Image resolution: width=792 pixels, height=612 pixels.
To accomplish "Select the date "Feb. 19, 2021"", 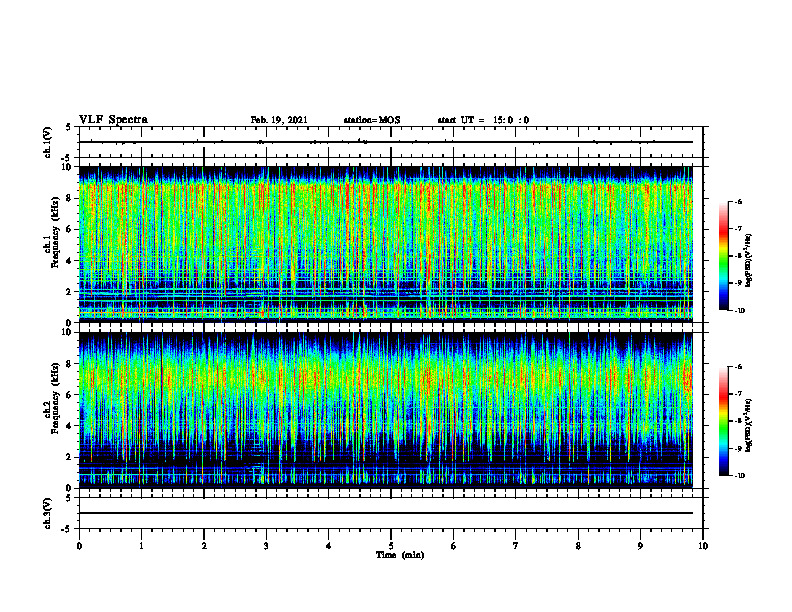I will tap(279, 120).
